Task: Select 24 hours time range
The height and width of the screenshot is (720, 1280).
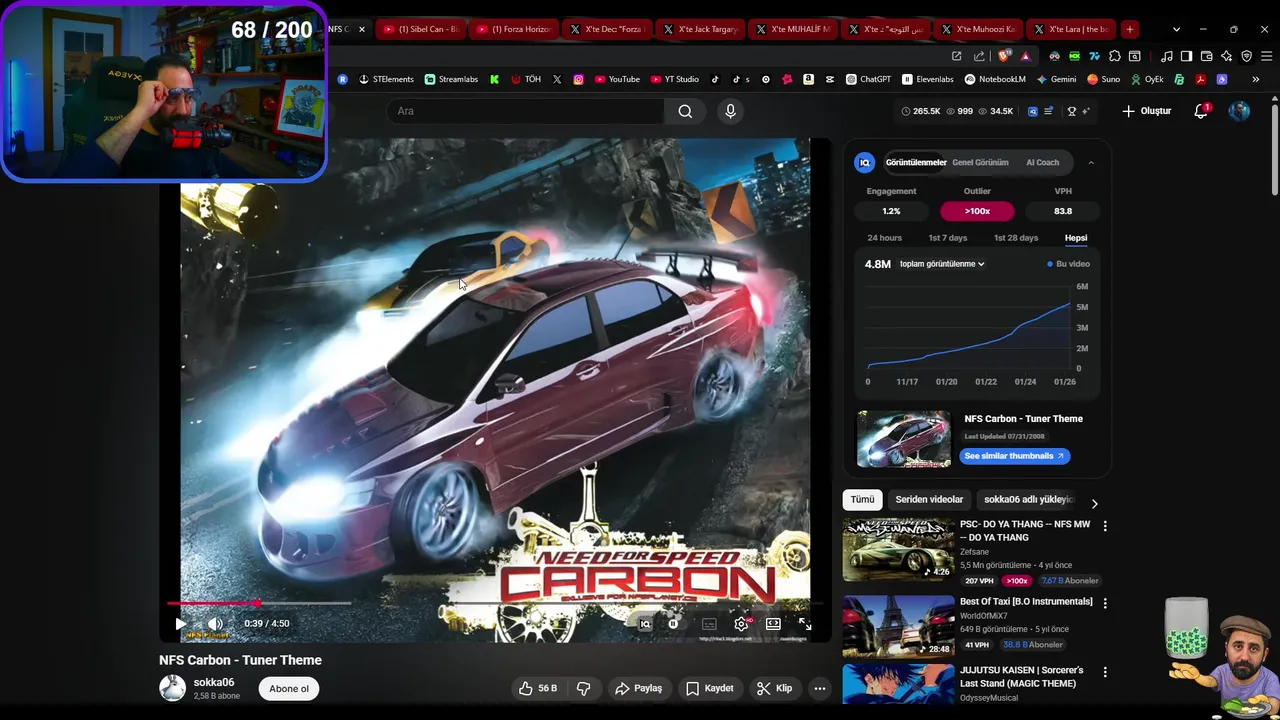Action: point(884,238)
